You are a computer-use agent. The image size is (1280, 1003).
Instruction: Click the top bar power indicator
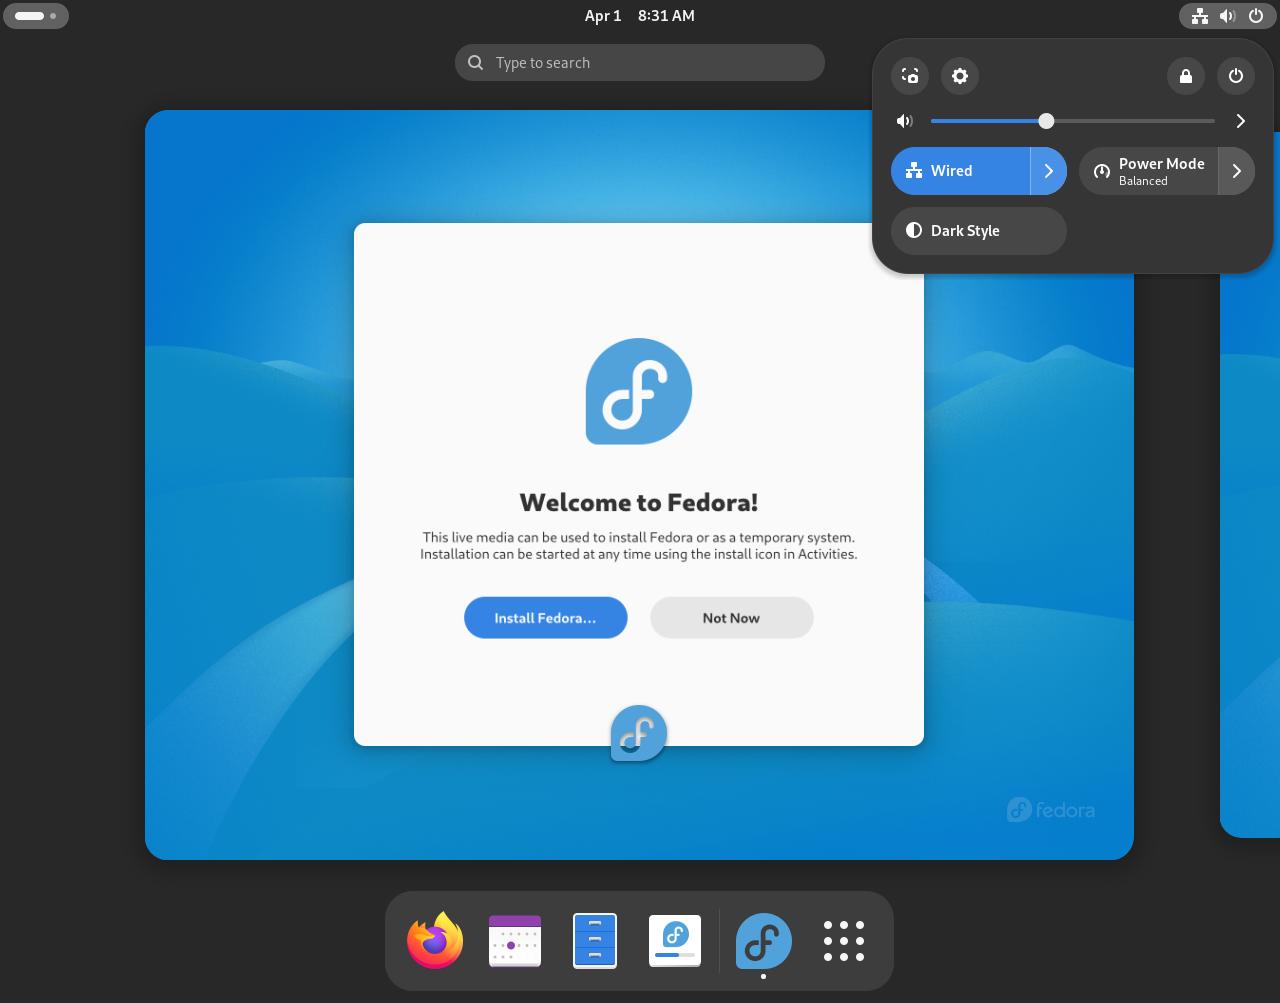(x=1256, y=16)
